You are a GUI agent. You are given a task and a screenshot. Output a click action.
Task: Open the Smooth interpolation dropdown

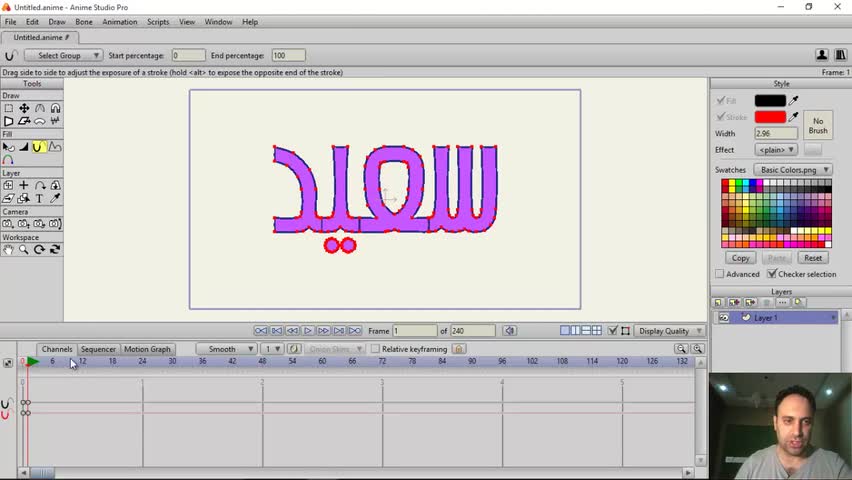click(x=226, y=349)
